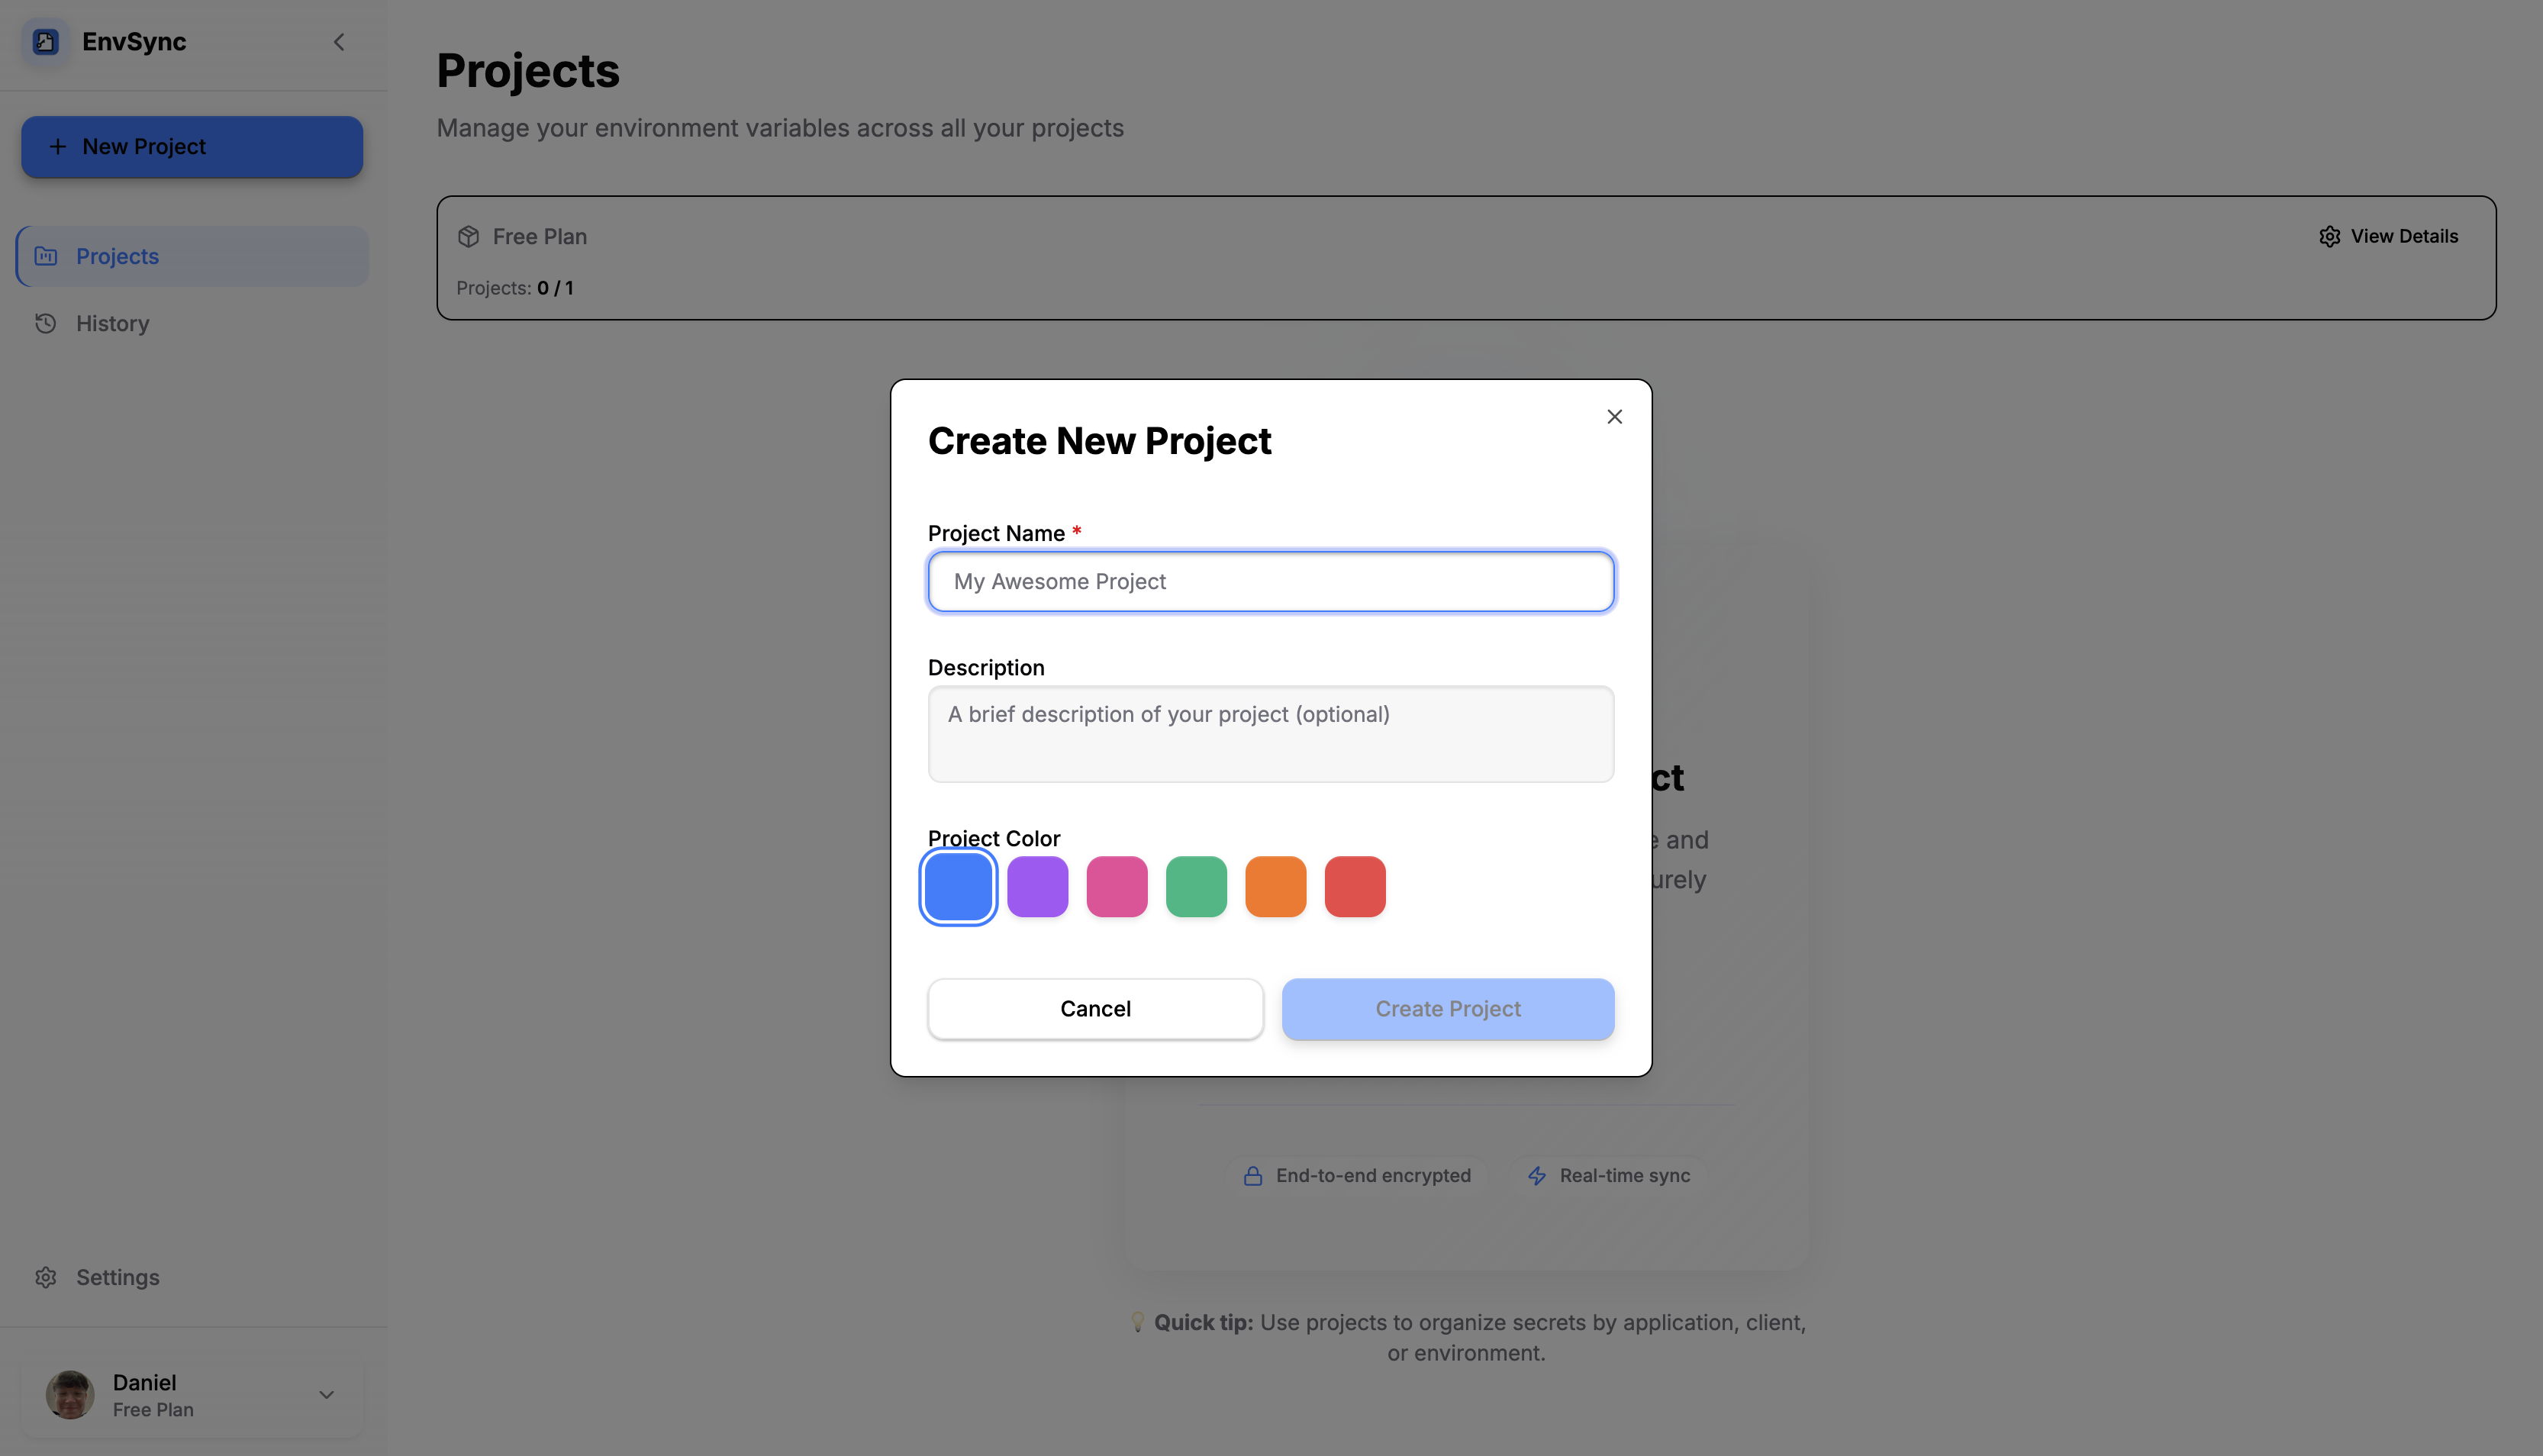This screenshot has width=2543, height=1456.
Task: Pick the green project color swatch
Action: coord(1196,886)
